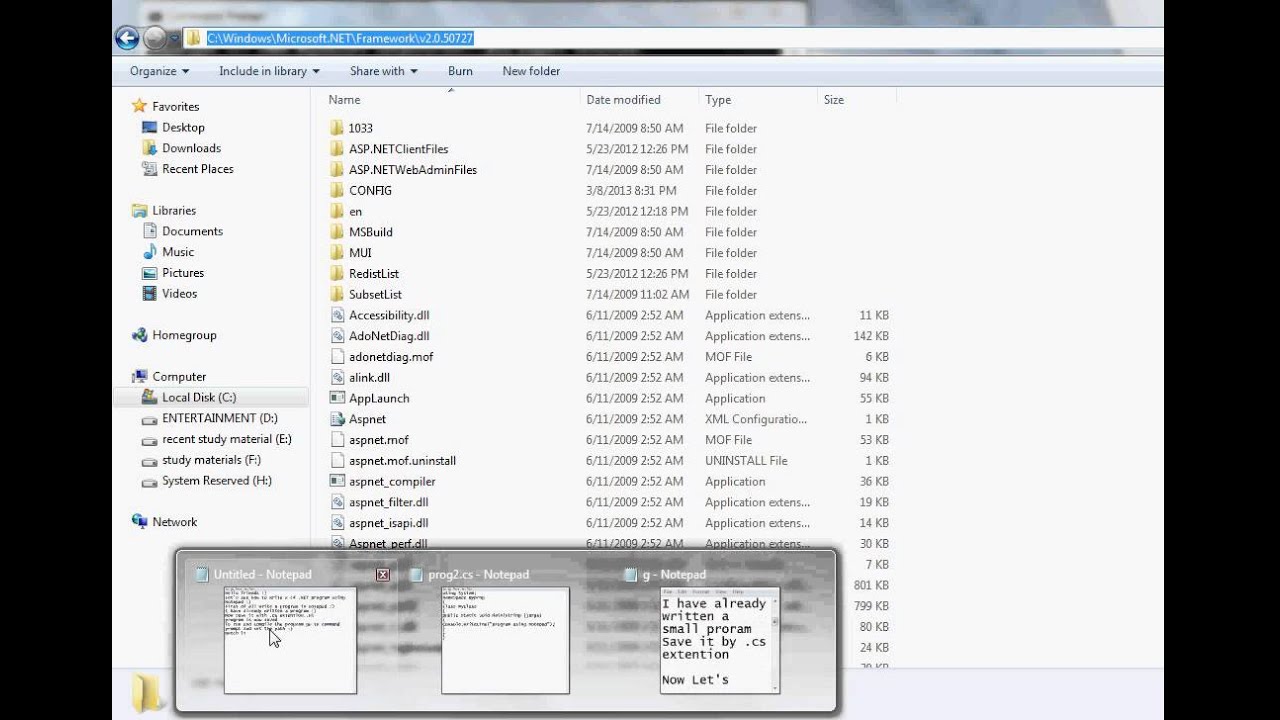The height and width of the screenshot is (720, 1280).
Task: Select the Favorites star icon
Action: coord(140,106)
